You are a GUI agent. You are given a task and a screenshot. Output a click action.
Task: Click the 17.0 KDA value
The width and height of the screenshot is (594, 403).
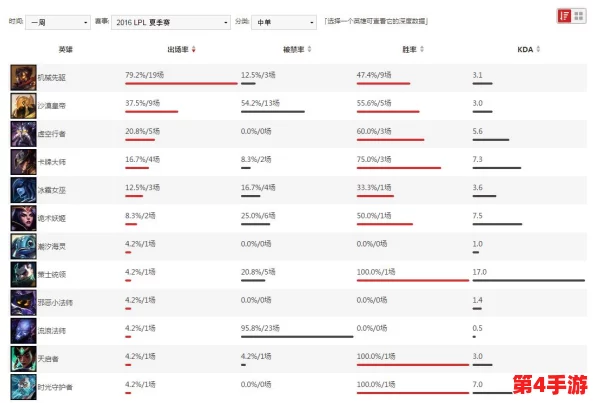(x=480, y=272)
